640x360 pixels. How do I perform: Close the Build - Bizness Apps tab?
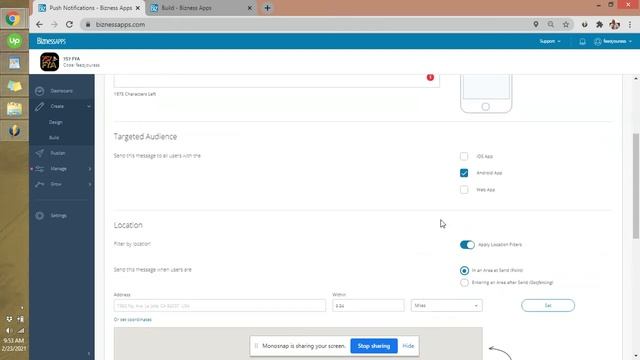[250, 8]
